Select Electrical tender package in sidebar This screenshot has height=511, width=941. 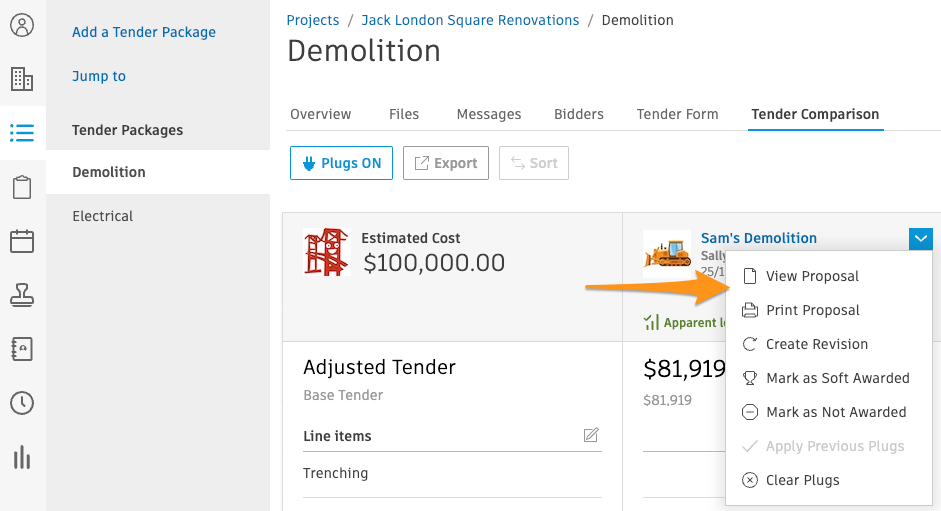103,216
